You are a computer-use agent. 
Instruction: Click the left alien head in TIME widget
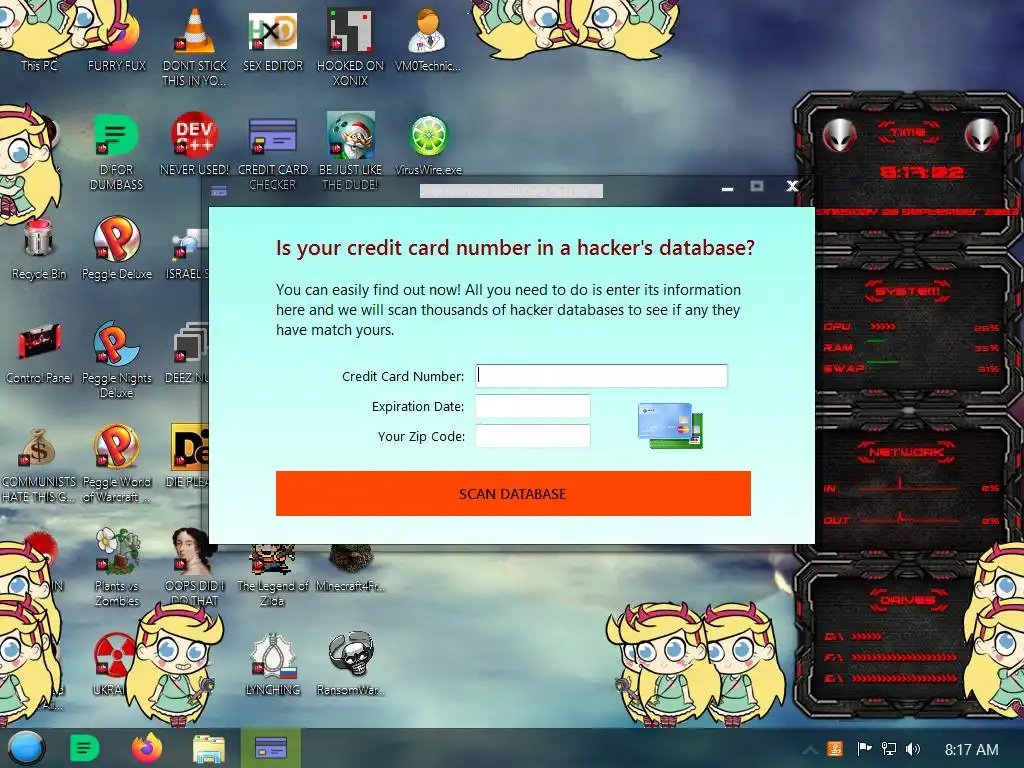[839, 136]
